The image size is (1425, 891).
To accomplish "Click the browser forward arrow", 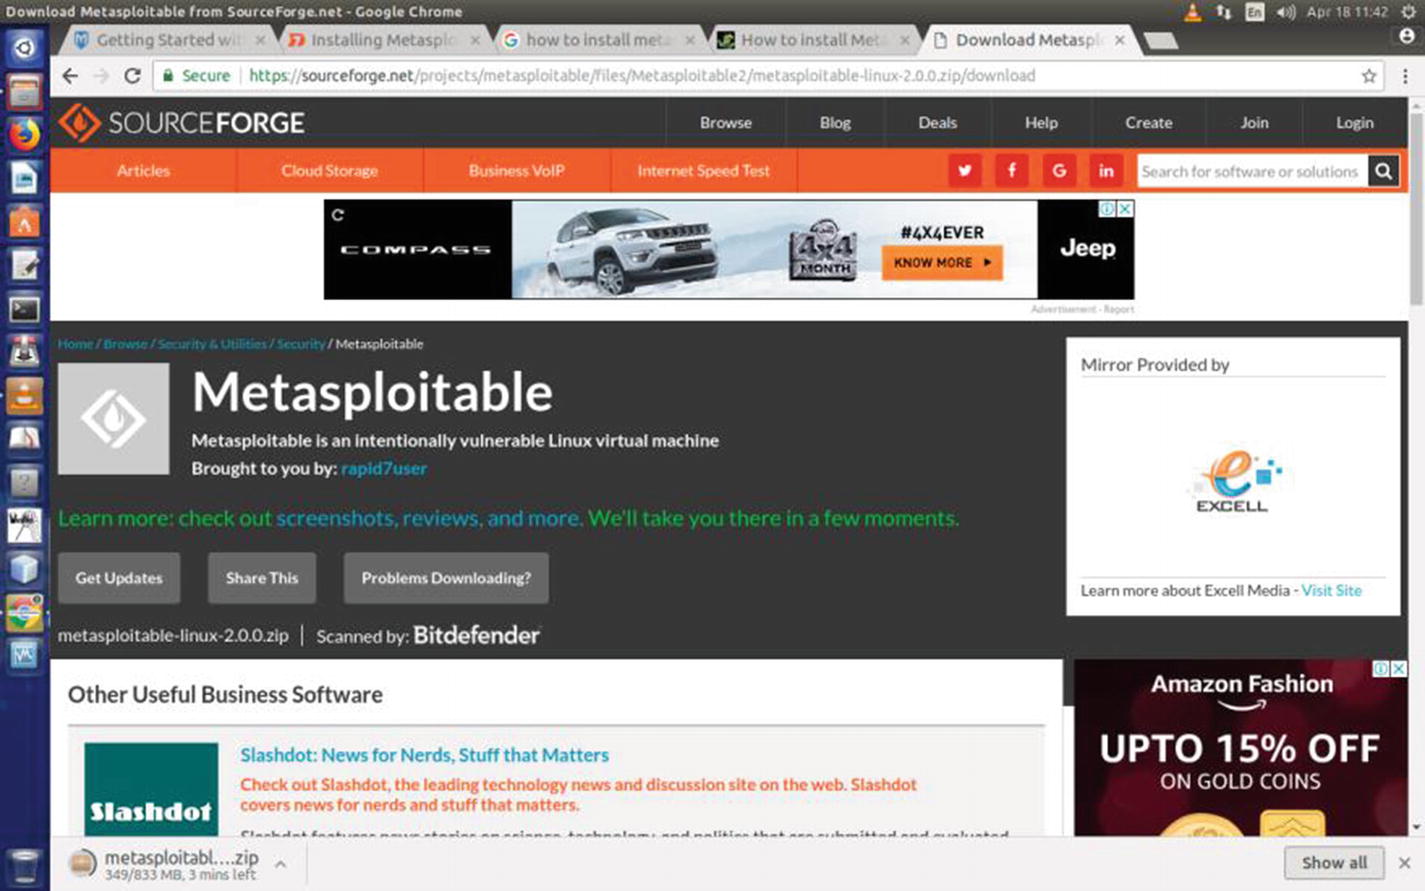I will 101,76.
